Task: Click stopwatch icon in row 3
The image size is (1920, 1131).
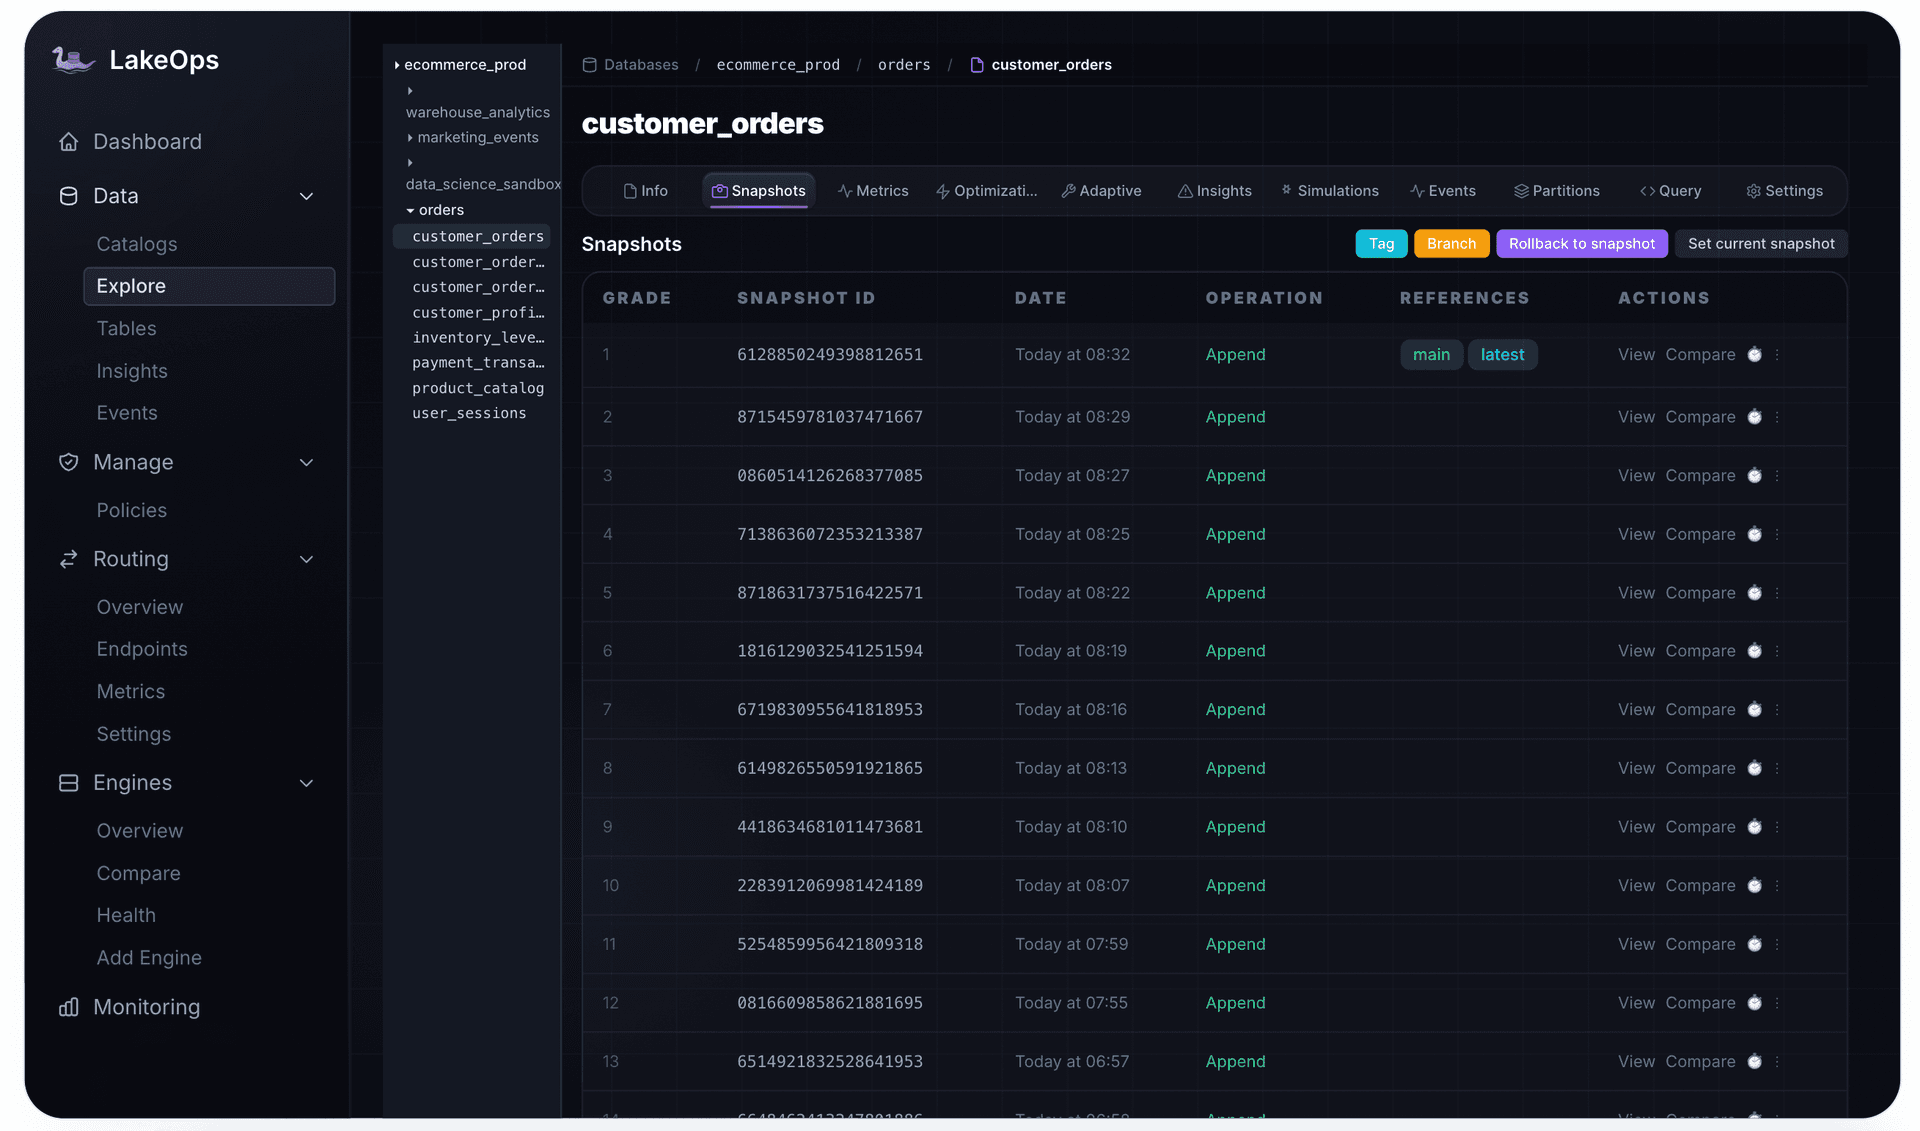Action: [1754, 476]
